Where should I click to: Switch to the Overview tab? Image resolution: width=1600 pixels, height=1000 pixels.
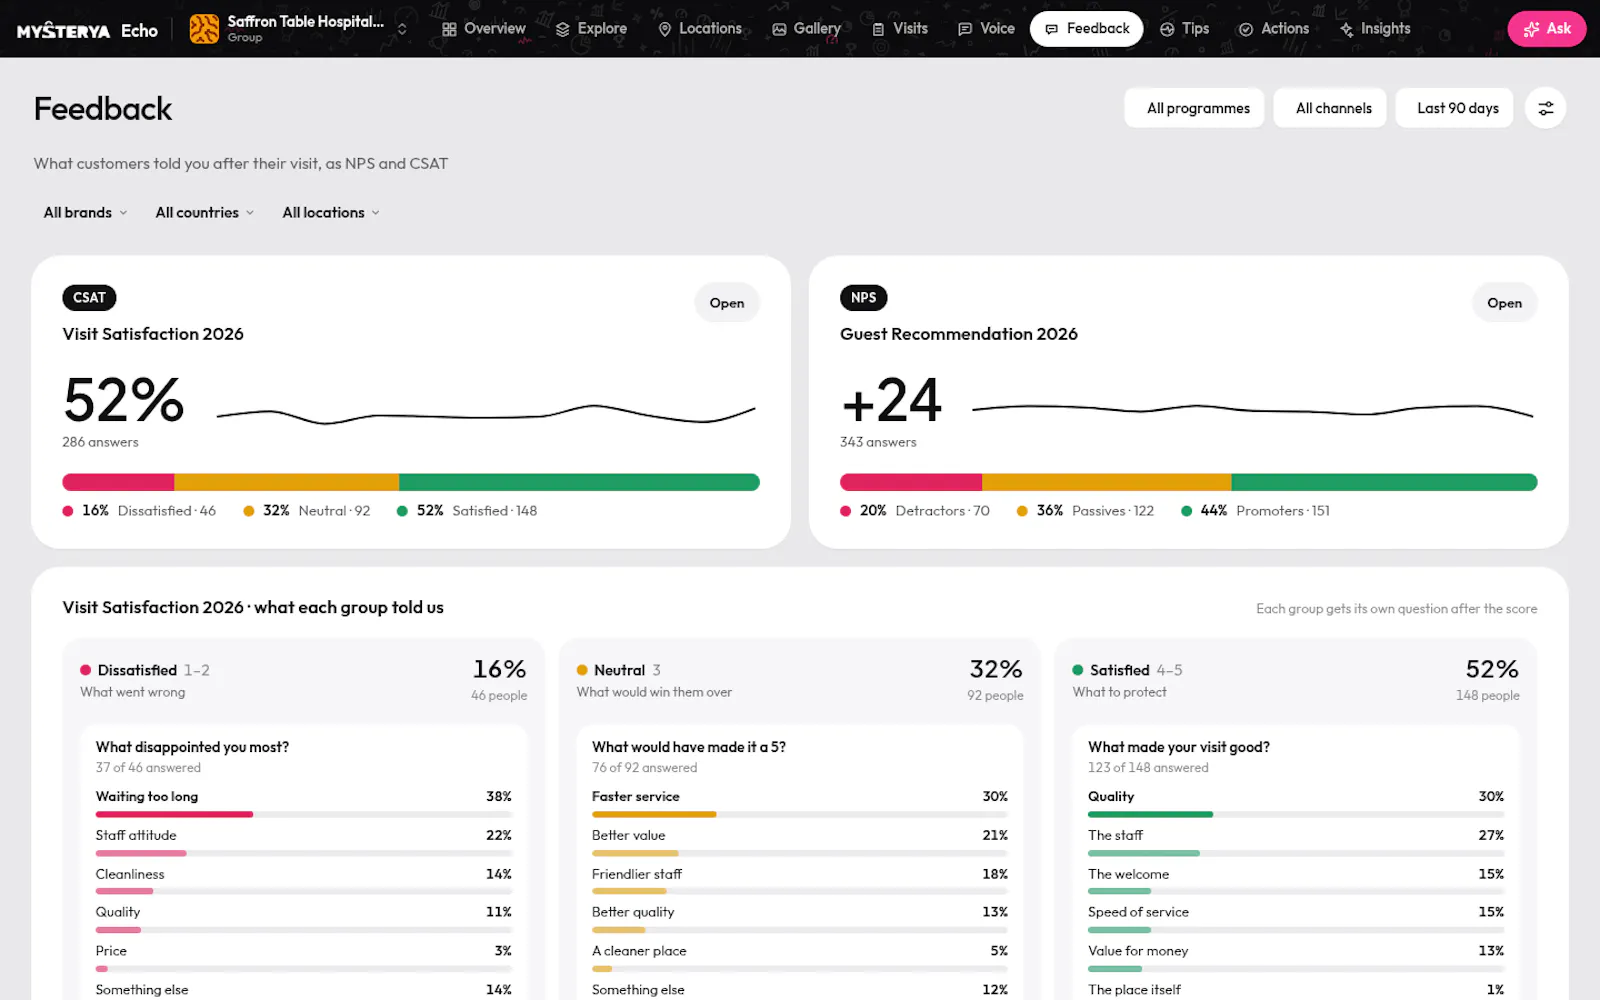coord(484,29)
